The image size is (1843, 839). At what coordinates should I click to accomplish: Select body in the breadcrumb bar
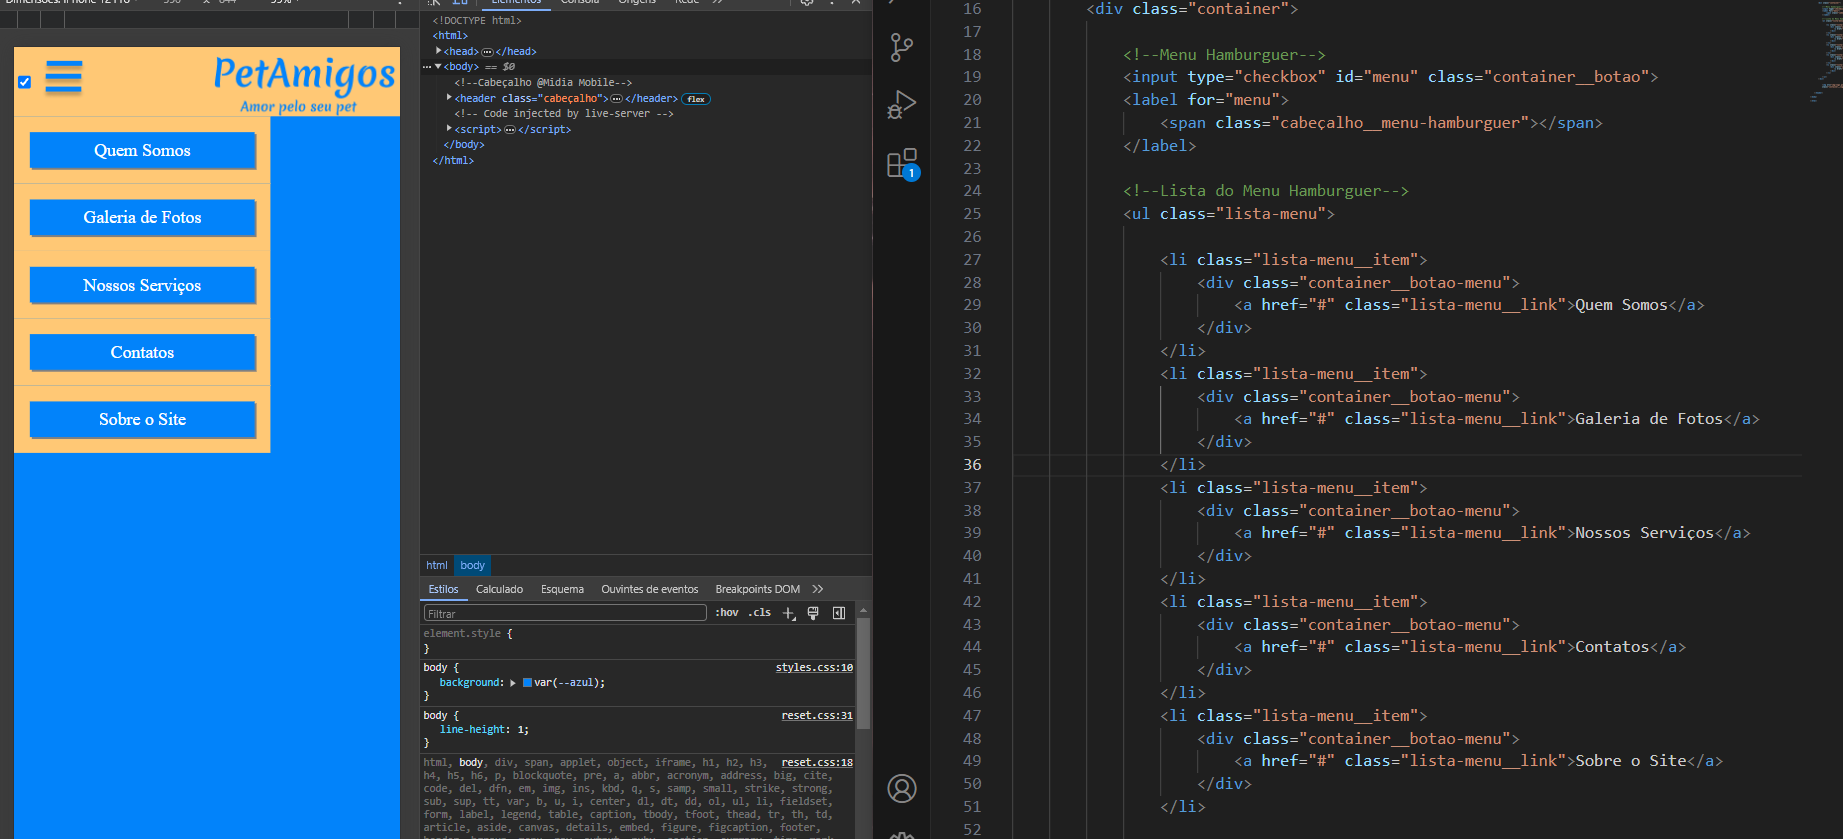pos(472,565)
